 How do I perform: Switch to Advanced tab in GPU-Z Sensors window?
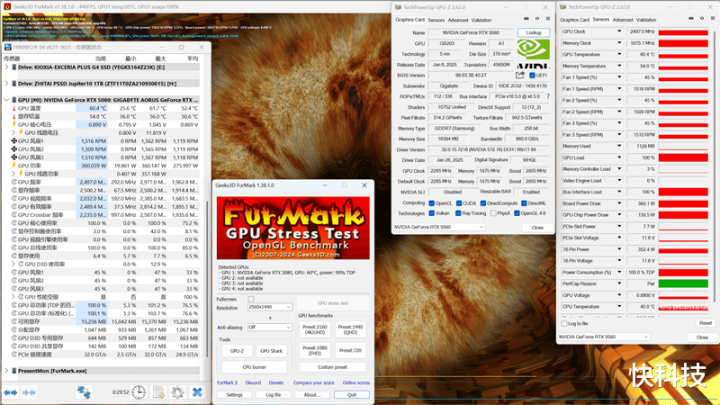(623, 20)
